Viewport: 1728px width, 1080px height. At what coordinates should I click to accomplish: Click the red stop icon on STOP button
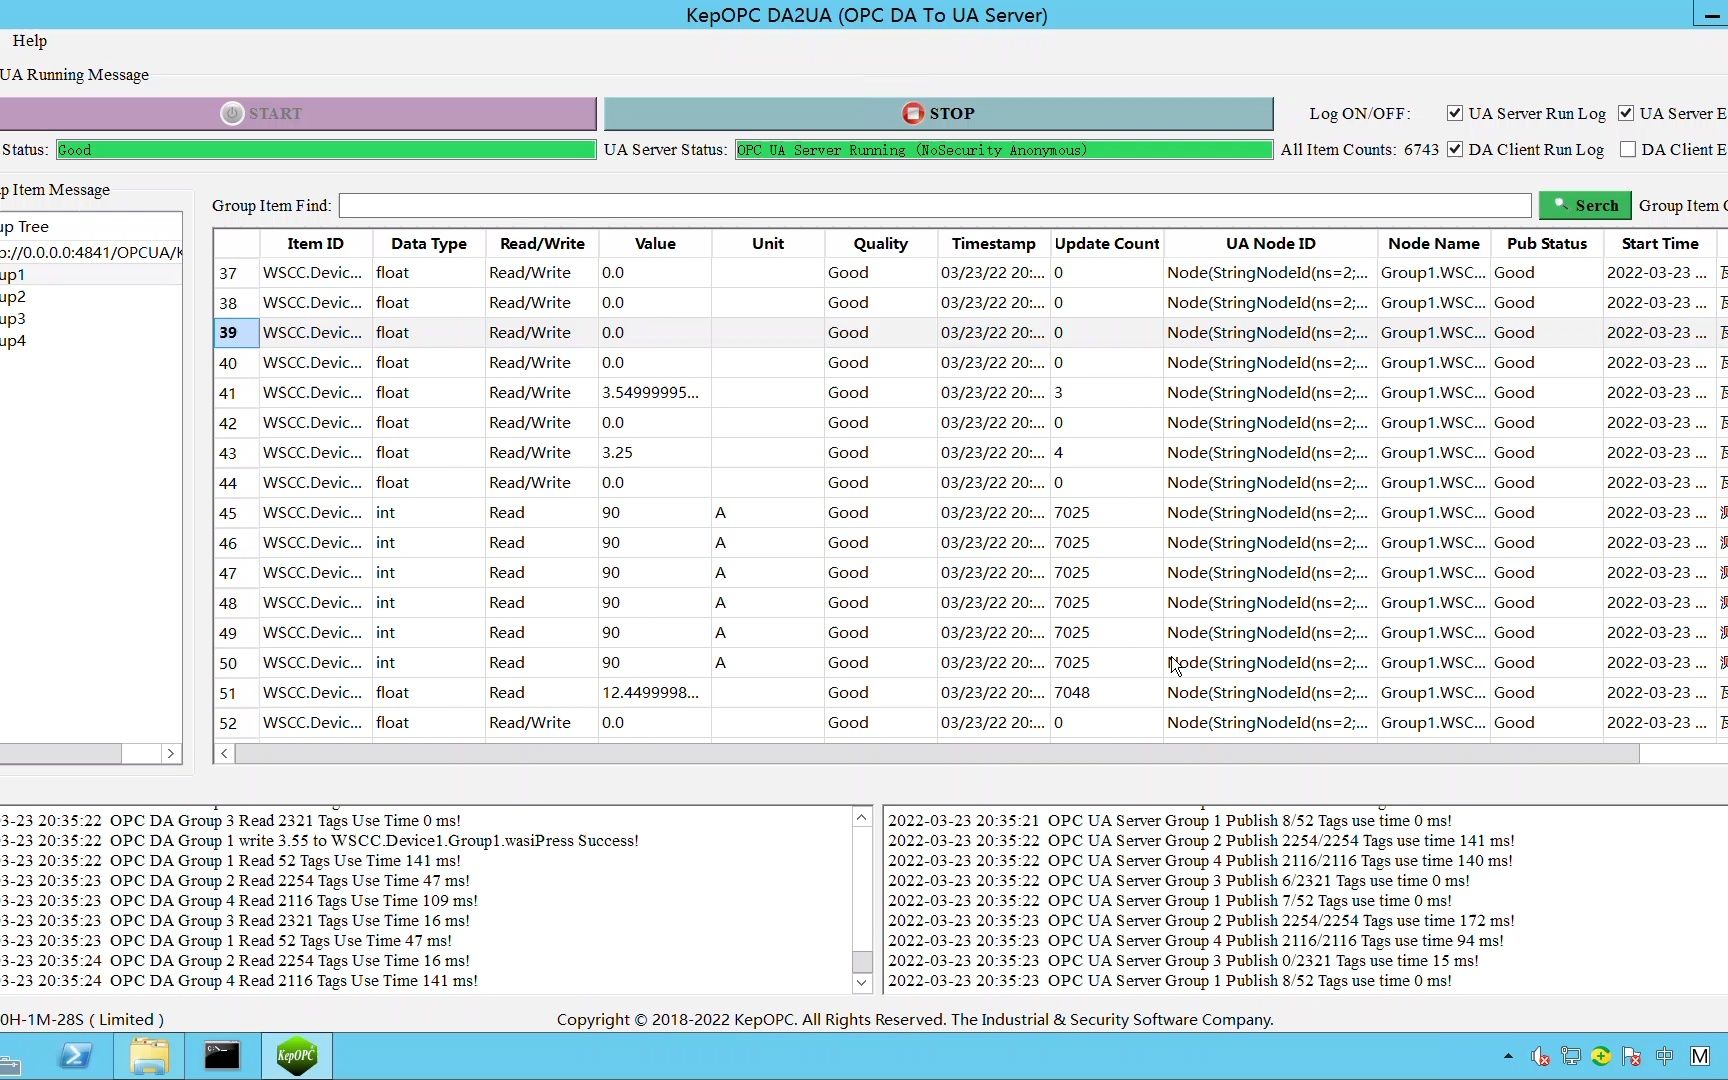point(913,114)
